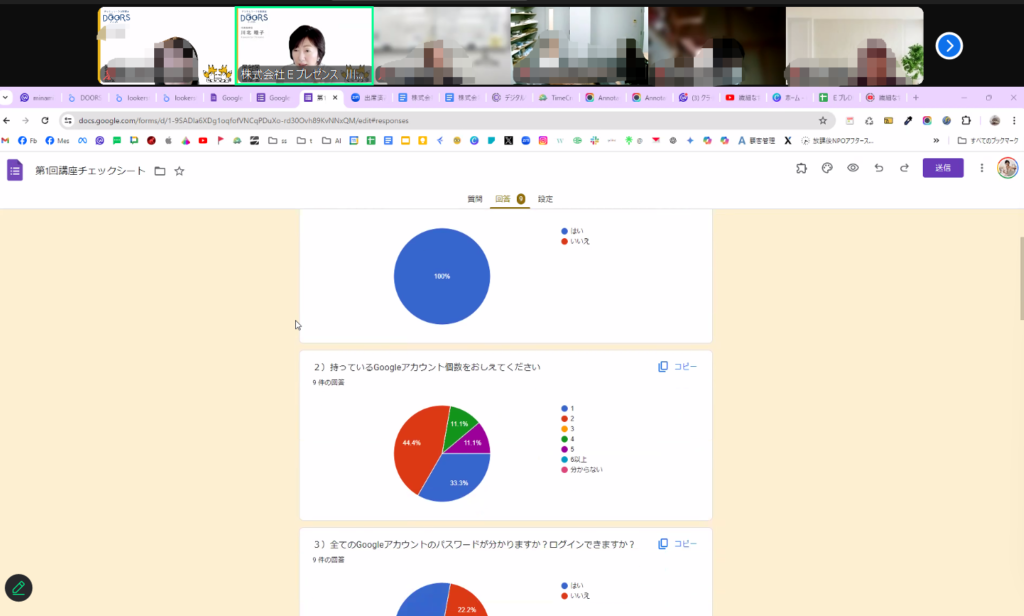Open the AI bookmarks folder

(x=332, y=140)
